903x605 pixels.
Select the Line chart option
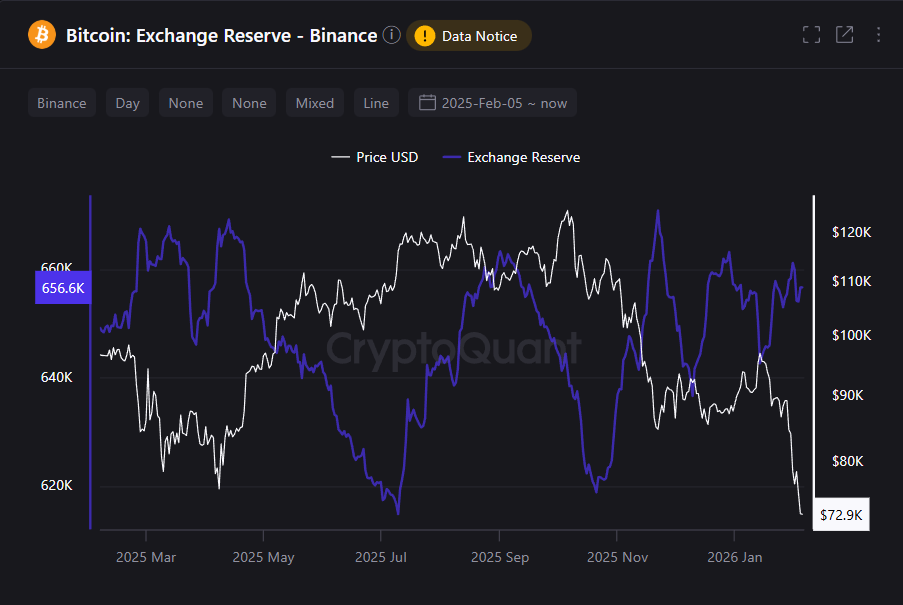375,102
